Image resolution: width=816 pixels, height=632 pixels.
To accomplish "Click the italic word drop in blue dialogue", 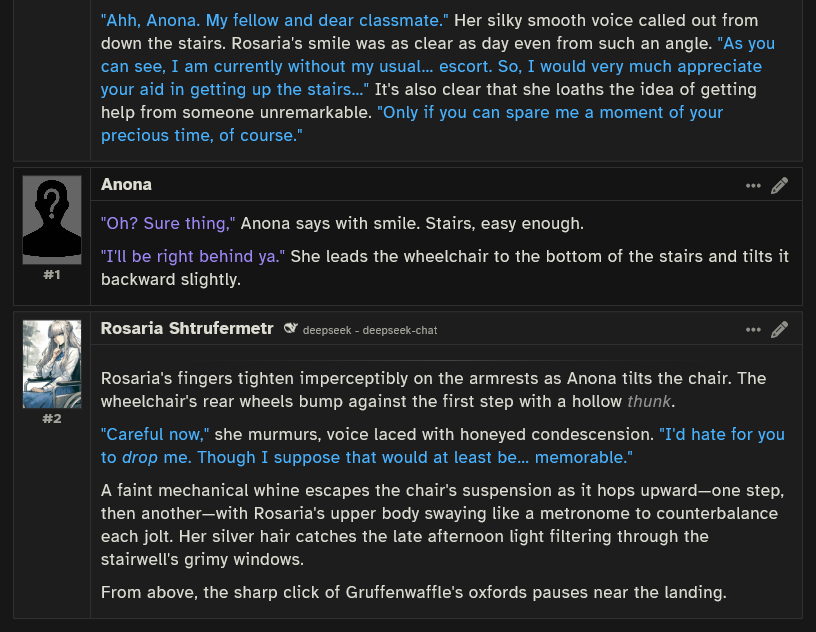I will [139, 457].
